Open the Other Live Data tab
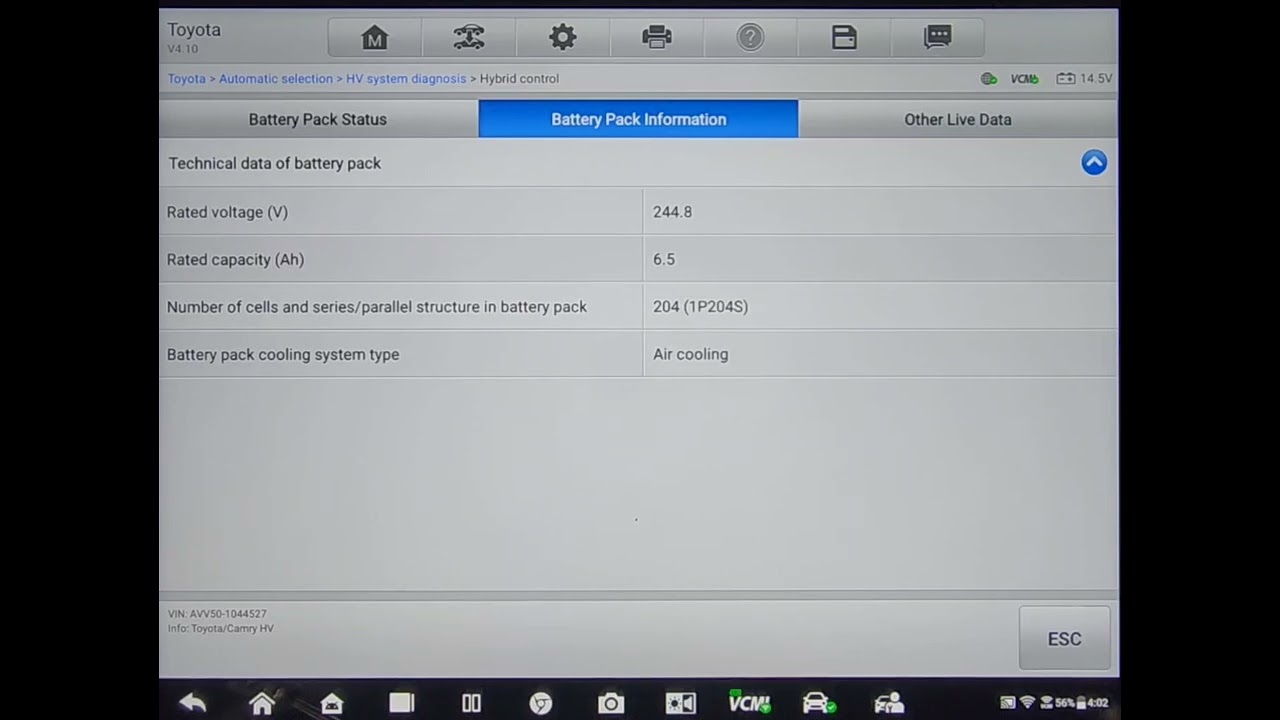The image size is (1280, 720). click(958, 119)
